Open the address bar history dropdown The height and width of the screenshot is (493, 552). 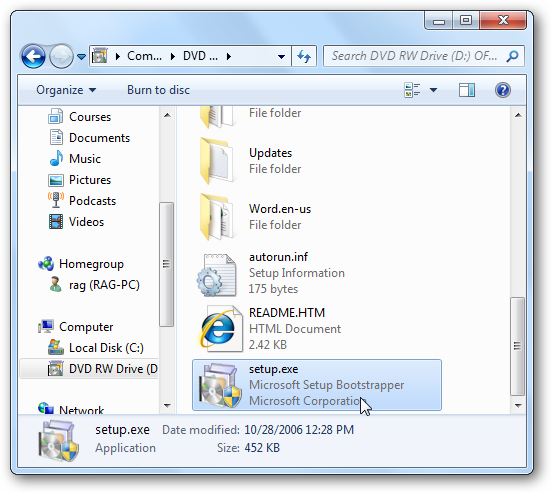281,56
